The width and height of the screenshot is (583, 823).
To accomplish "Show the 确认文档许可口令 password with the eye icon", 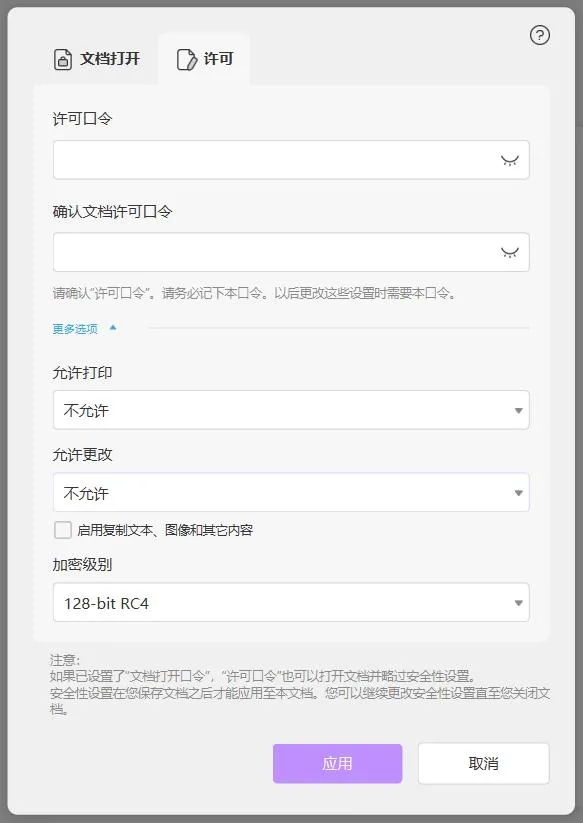I will [510, 253].
